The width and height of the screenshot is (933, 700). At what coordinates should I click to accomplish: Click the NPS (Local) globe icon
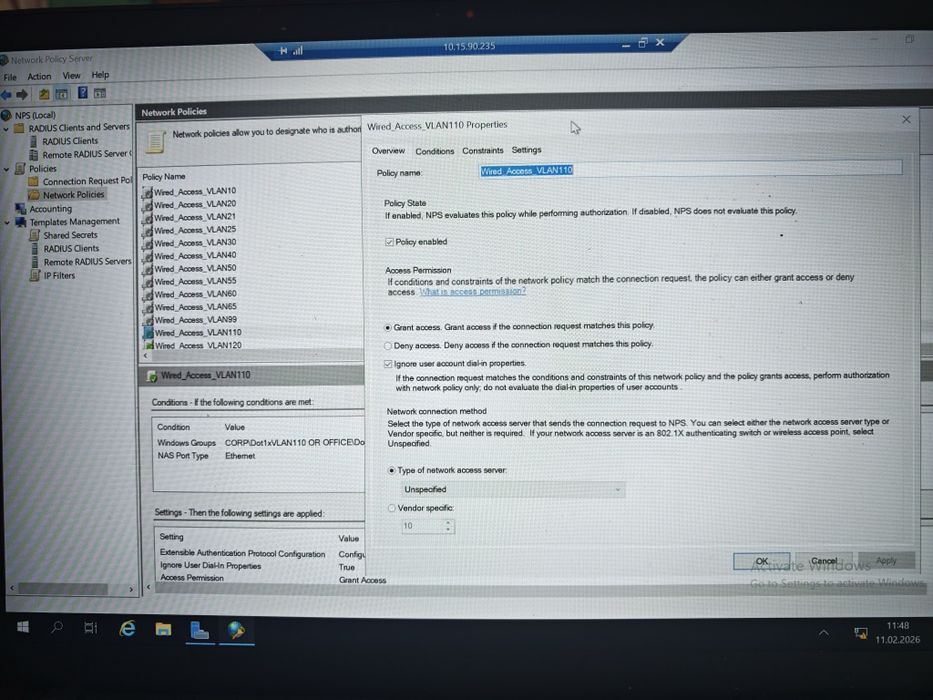pos(7,115)
